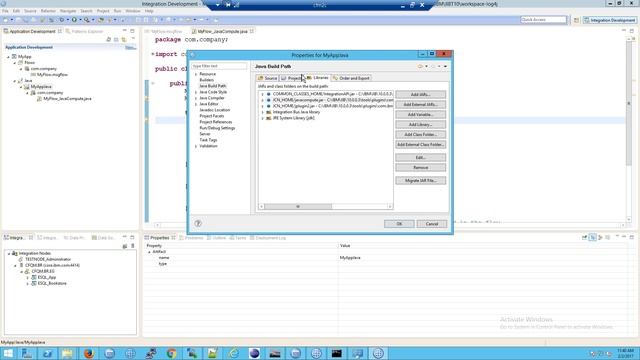Select Run/Debug Settings page
This screenshot has height=360, width=640.
pos(217,128)
